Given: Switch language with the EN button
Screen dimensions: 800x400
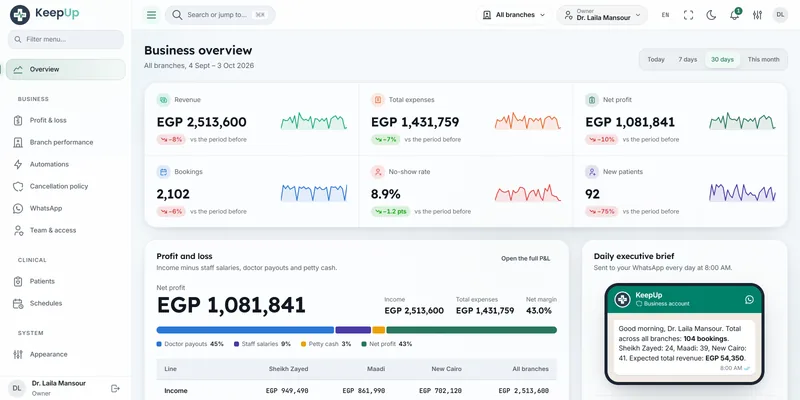Looking at the screenshot, I should click(665, 15).
